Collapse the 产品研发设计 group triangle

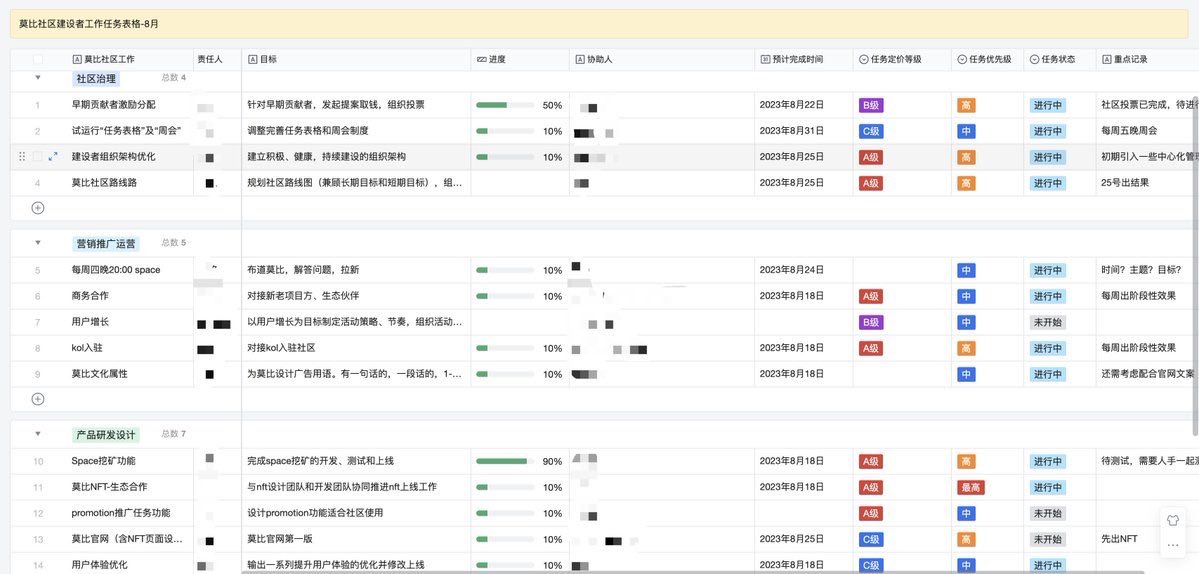pyautogui.click(x=37, y=433)
